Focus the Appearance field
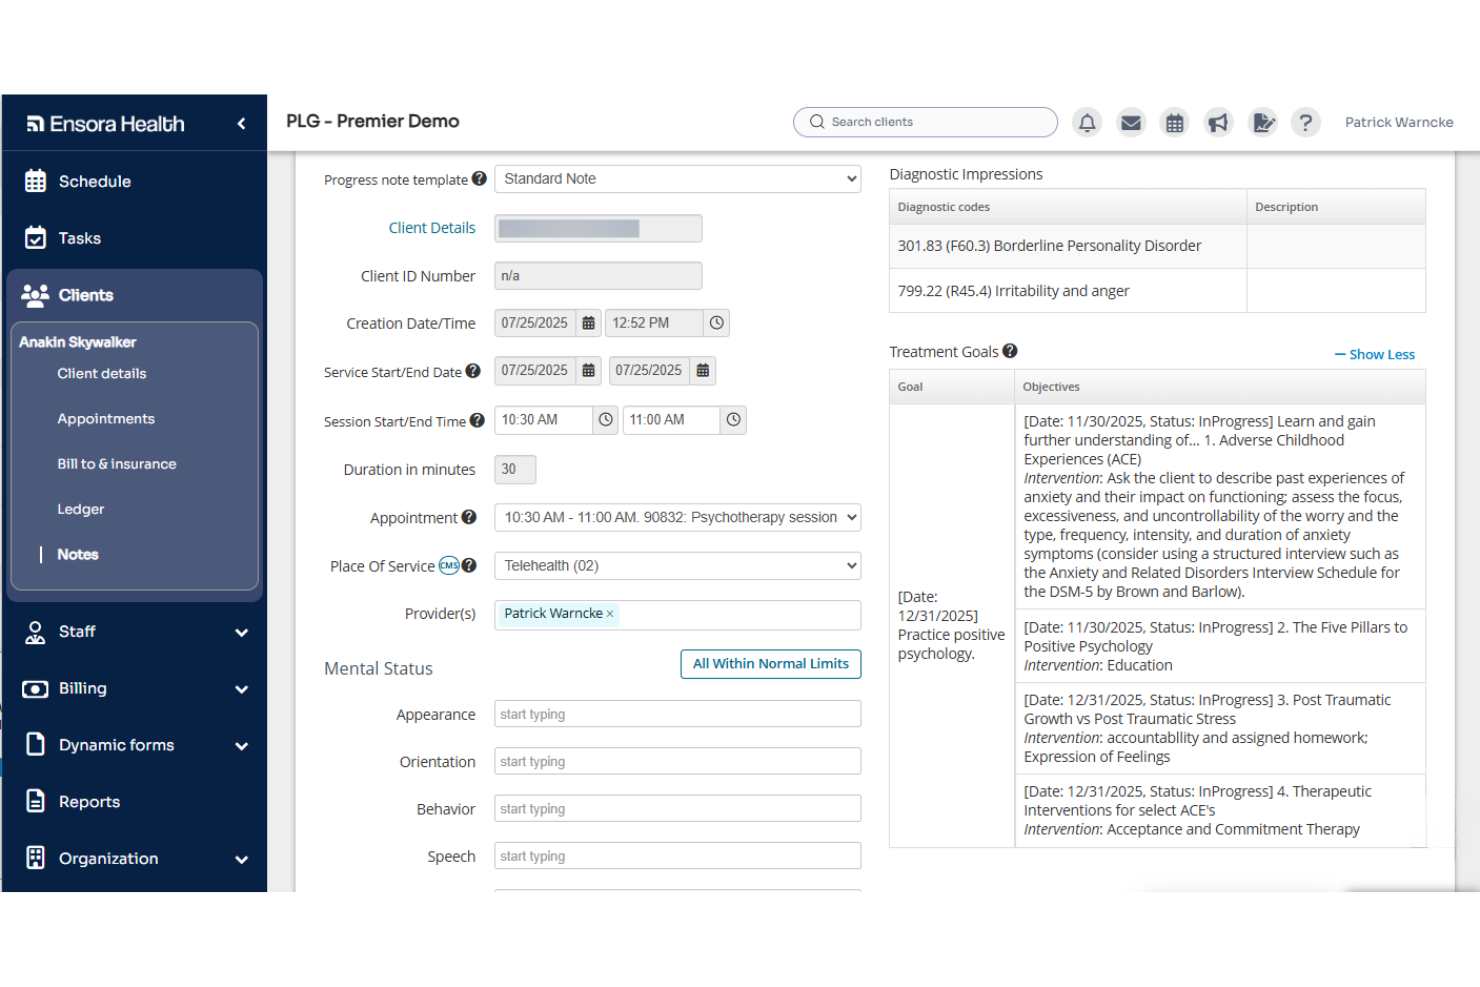1480x987 pixels. (x=678, y=714)
